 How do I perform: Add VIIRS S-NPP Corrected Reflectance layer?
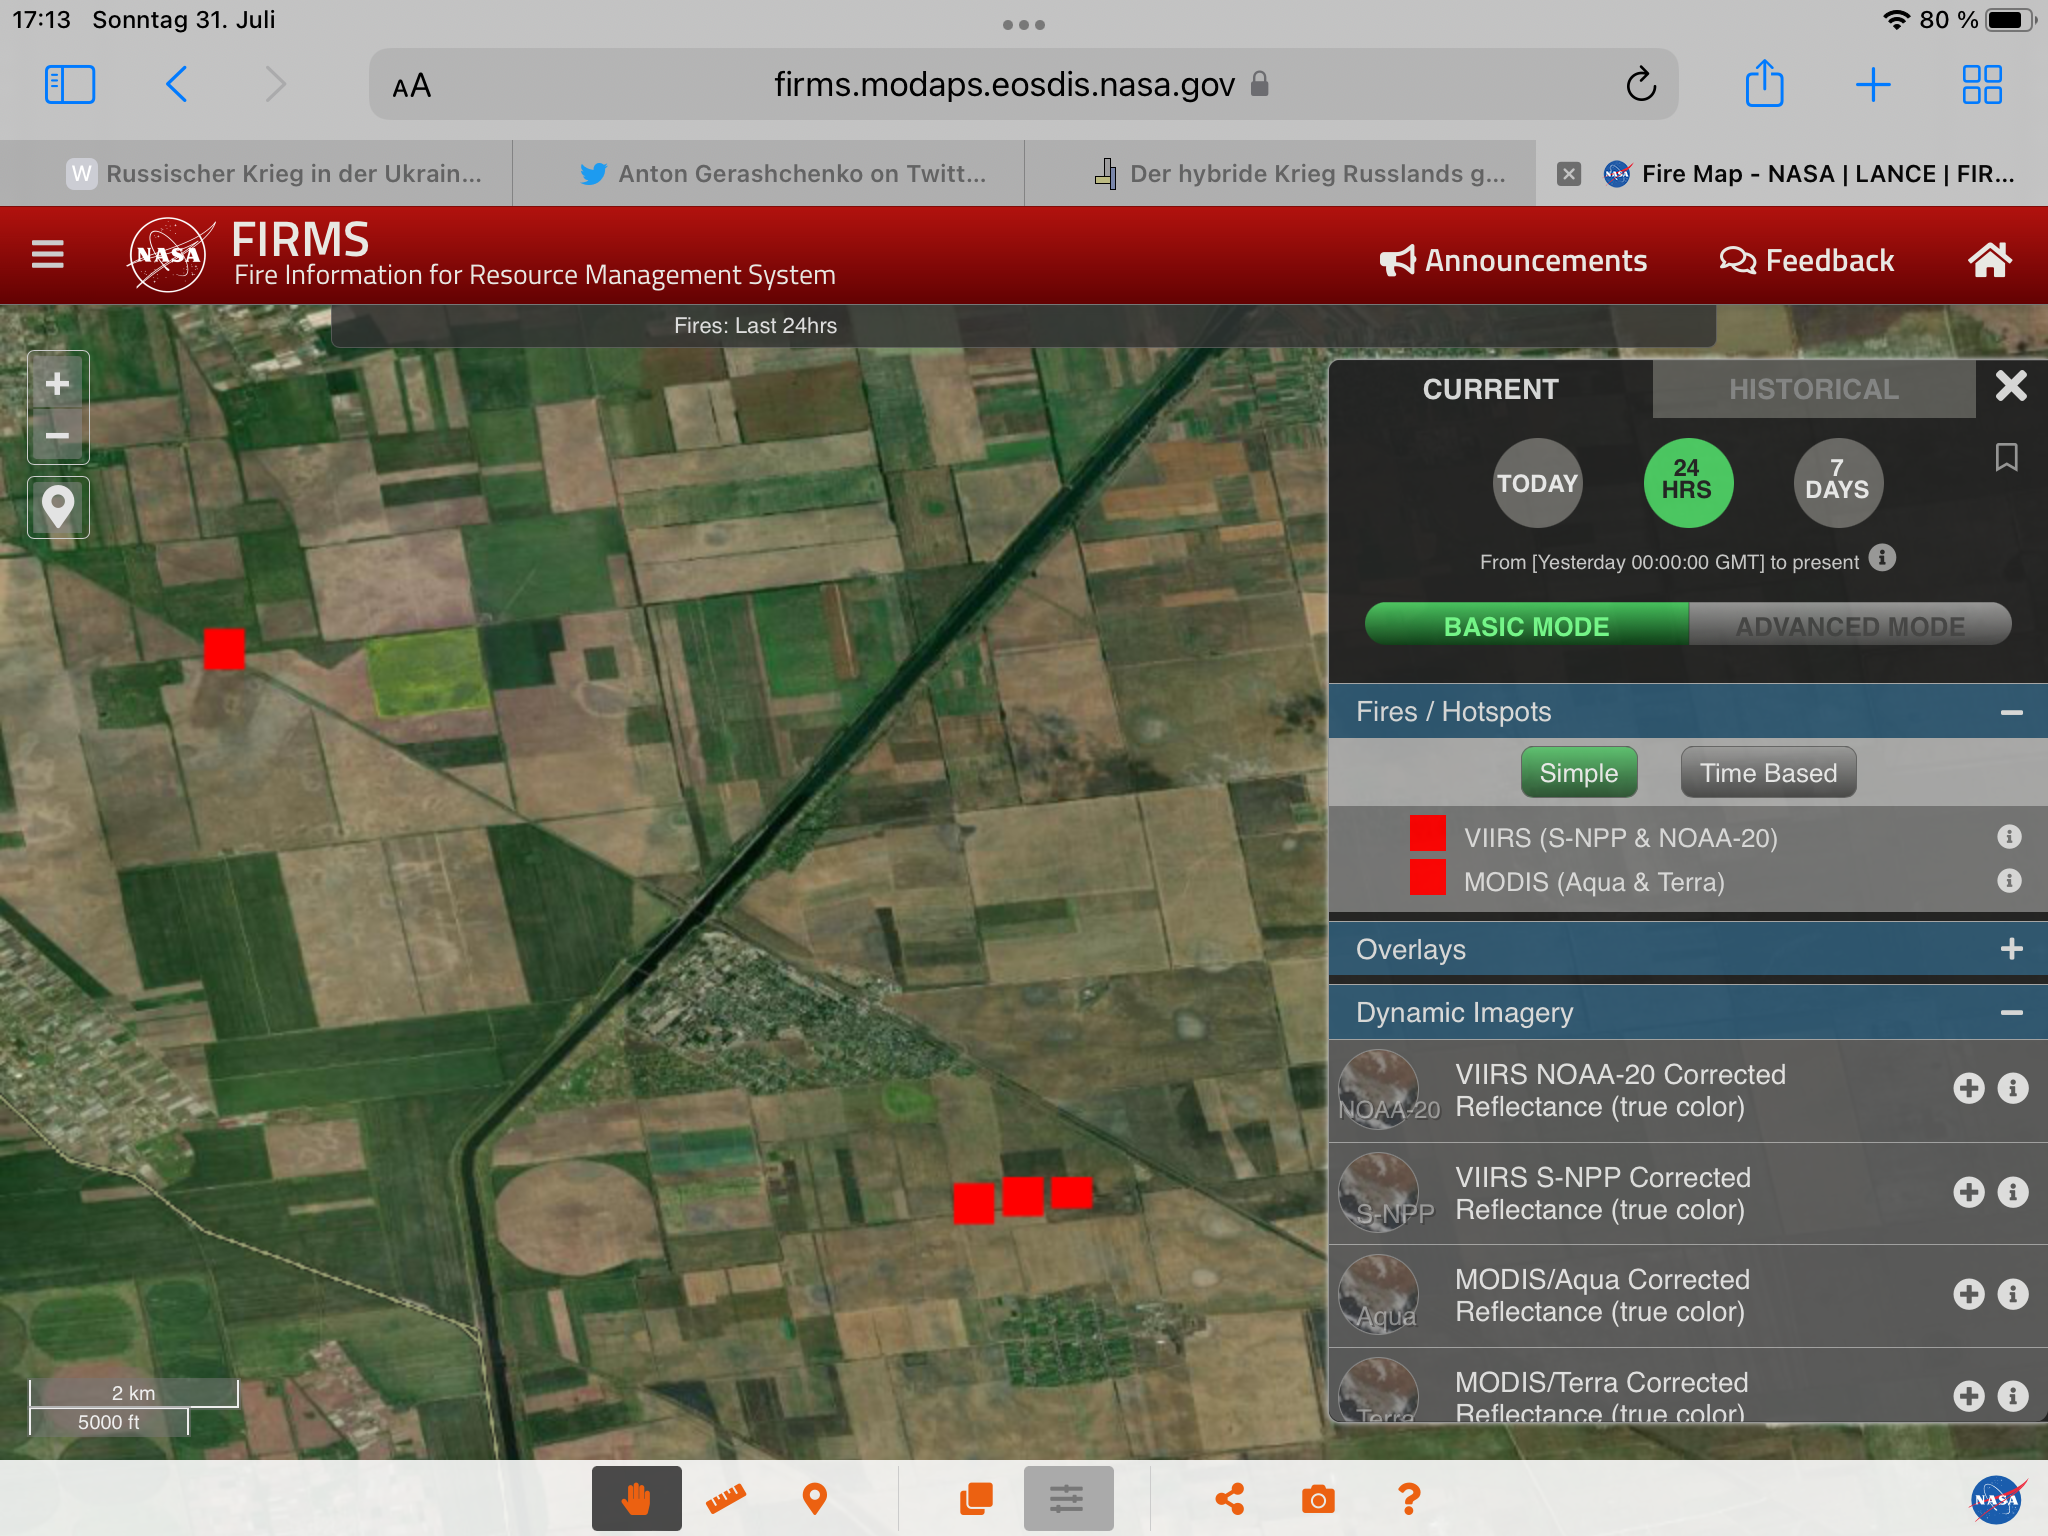tap(1969, 1192)
